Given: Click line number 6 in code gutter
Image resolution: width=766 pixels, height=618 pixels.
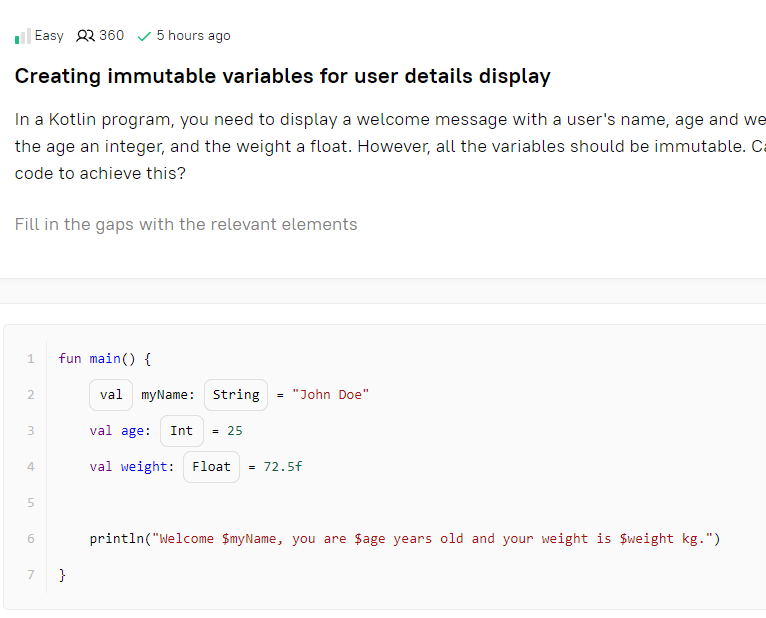Looking at the screenshot, I should pyautogui.click(x=31, y=539).
